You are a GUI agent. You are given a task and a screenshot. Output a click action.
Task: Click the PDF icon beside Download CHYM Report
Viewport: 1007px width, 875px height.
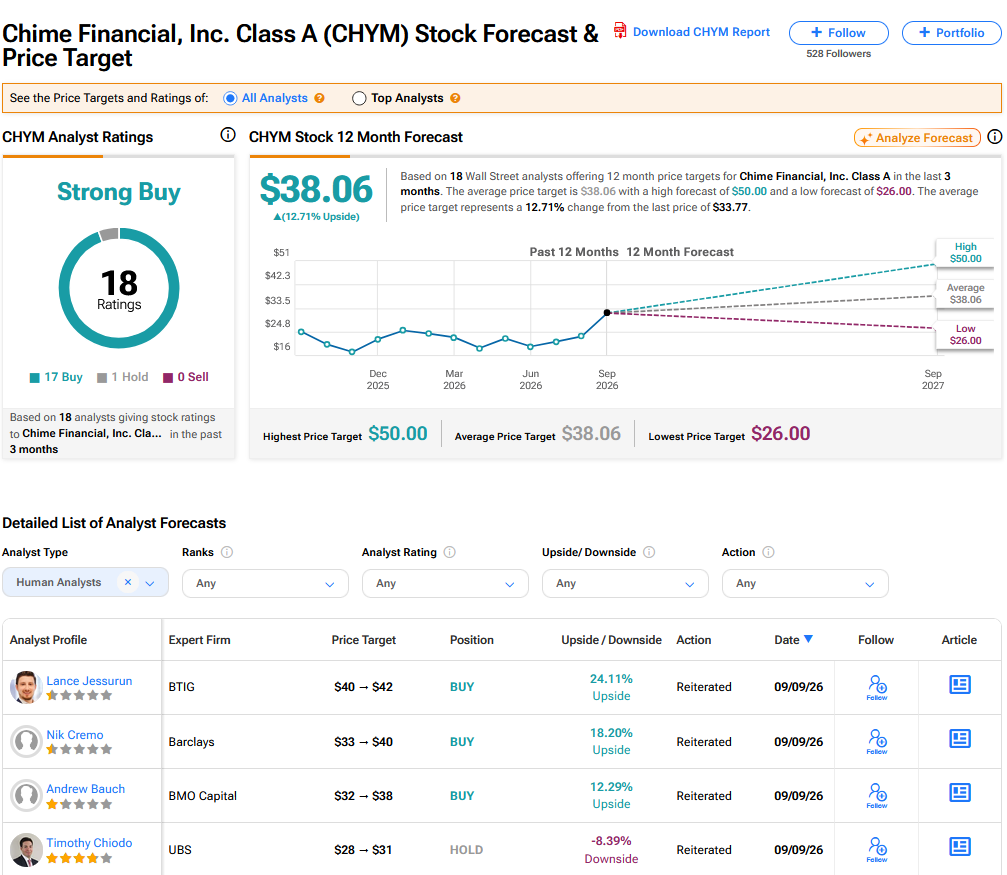620,30
